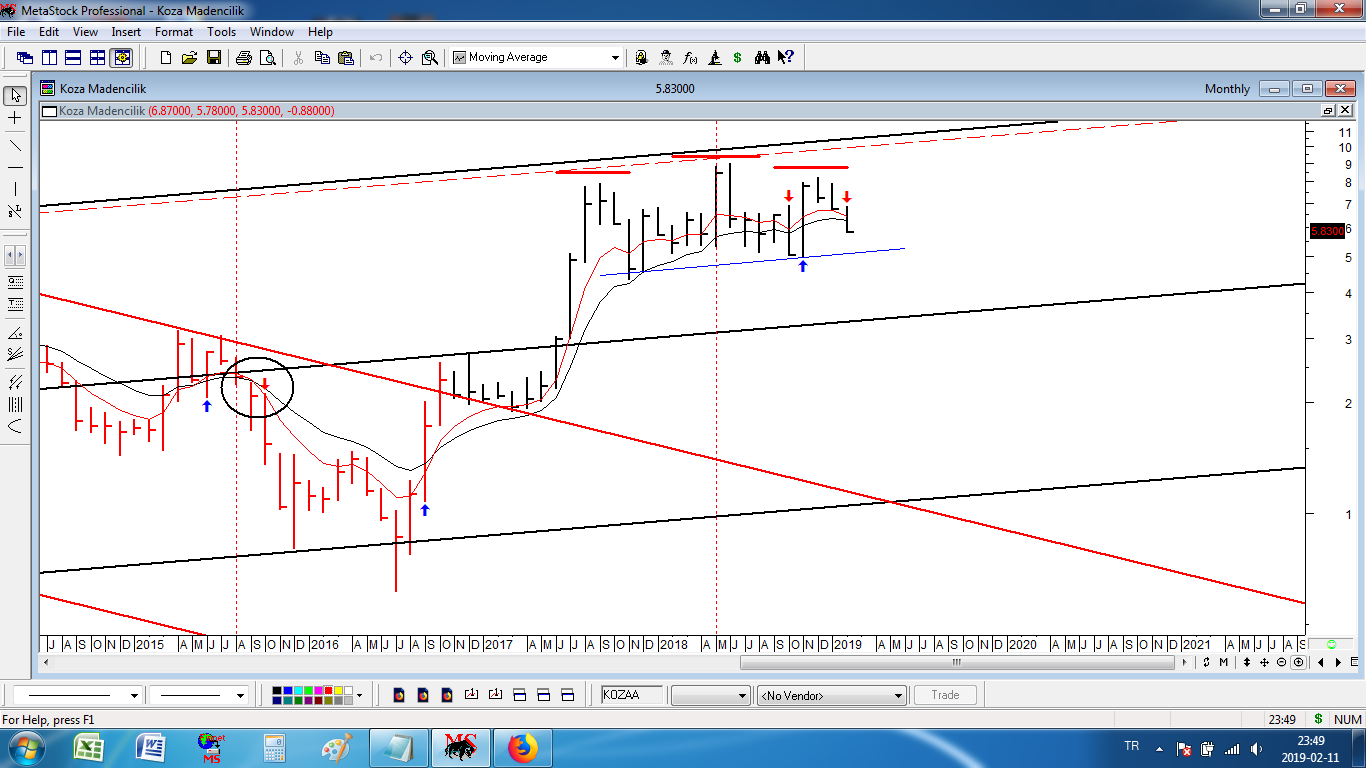Select the speed resistance lines tool

coord(15,354)
